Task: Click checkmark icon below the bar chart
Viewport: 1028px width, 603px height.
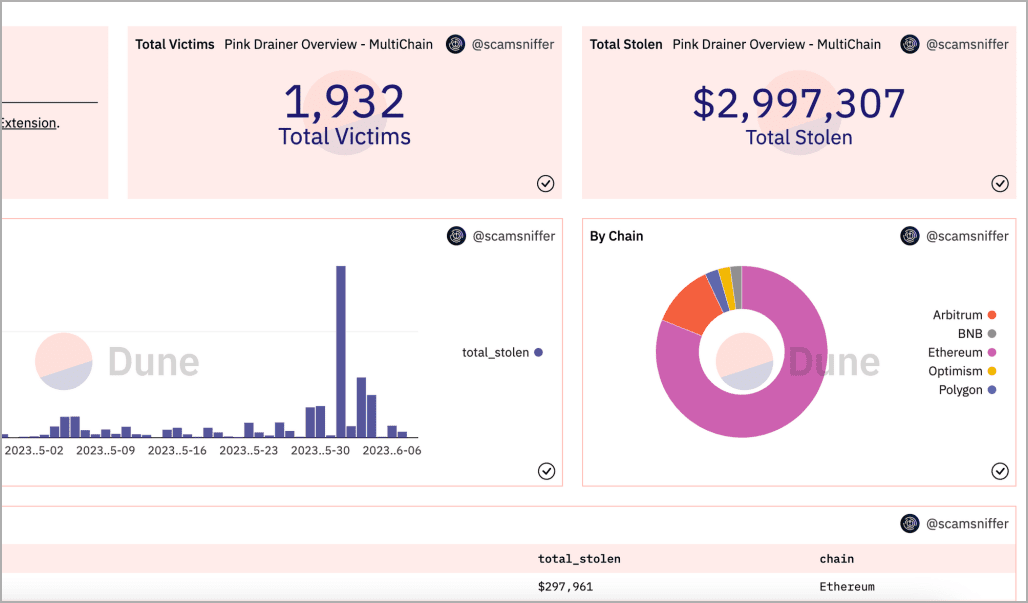Action: pyautogui.click(x=546, y=471)
